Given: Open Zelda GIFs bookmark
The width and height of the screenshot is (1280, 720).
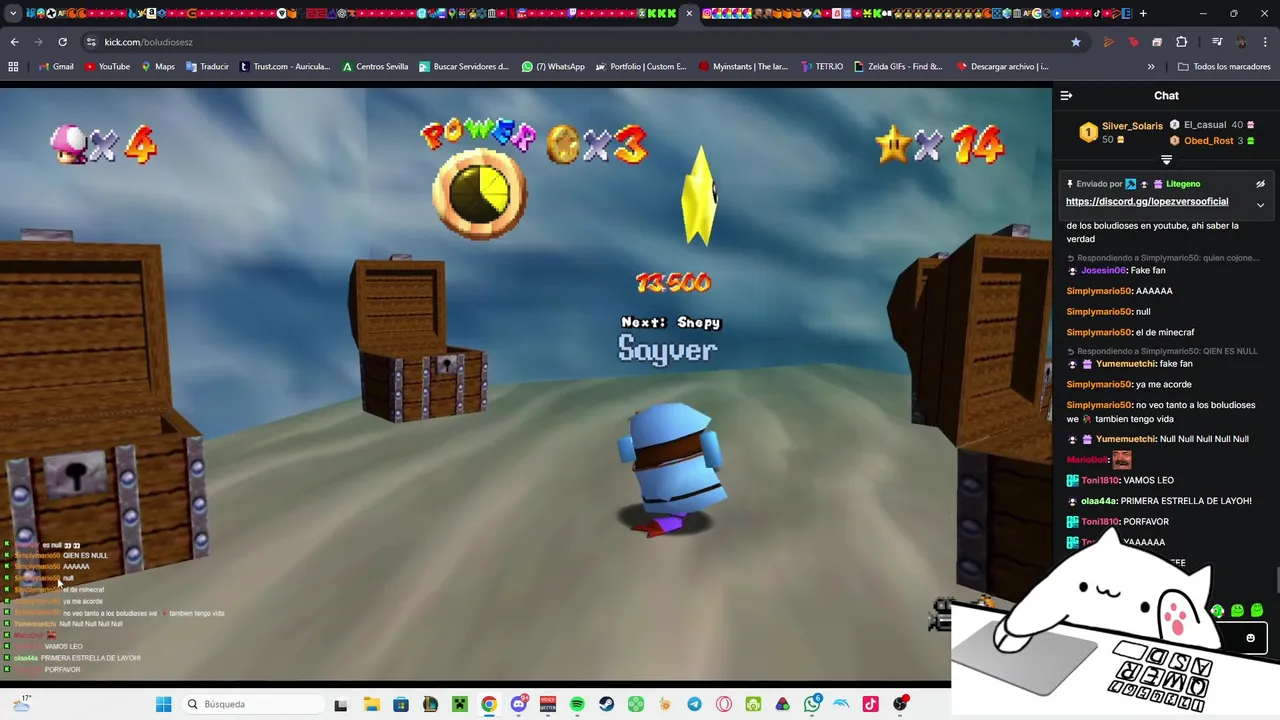Looking at the screenshot, I should [x=898, y=67].
